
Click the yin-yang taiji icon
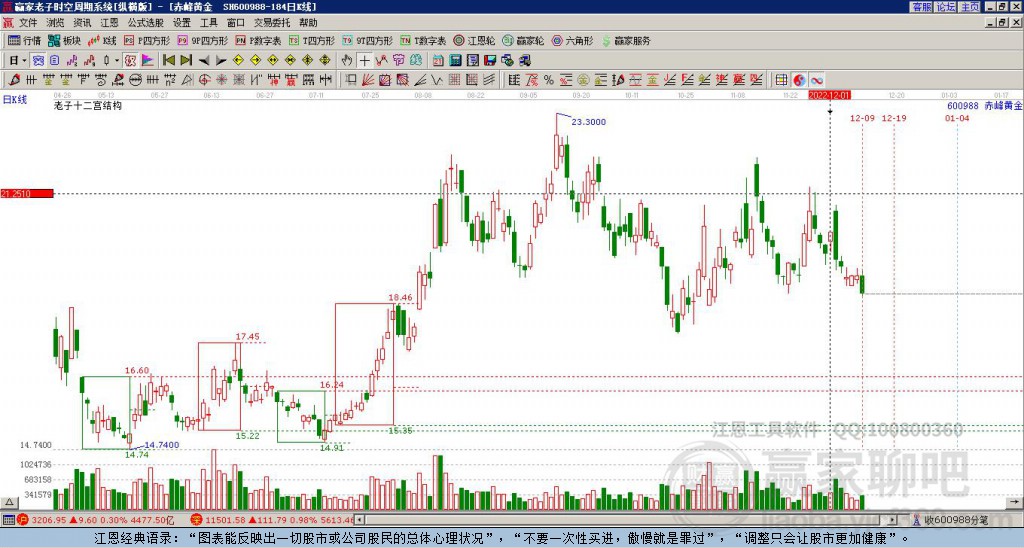[x=798, y=80]
